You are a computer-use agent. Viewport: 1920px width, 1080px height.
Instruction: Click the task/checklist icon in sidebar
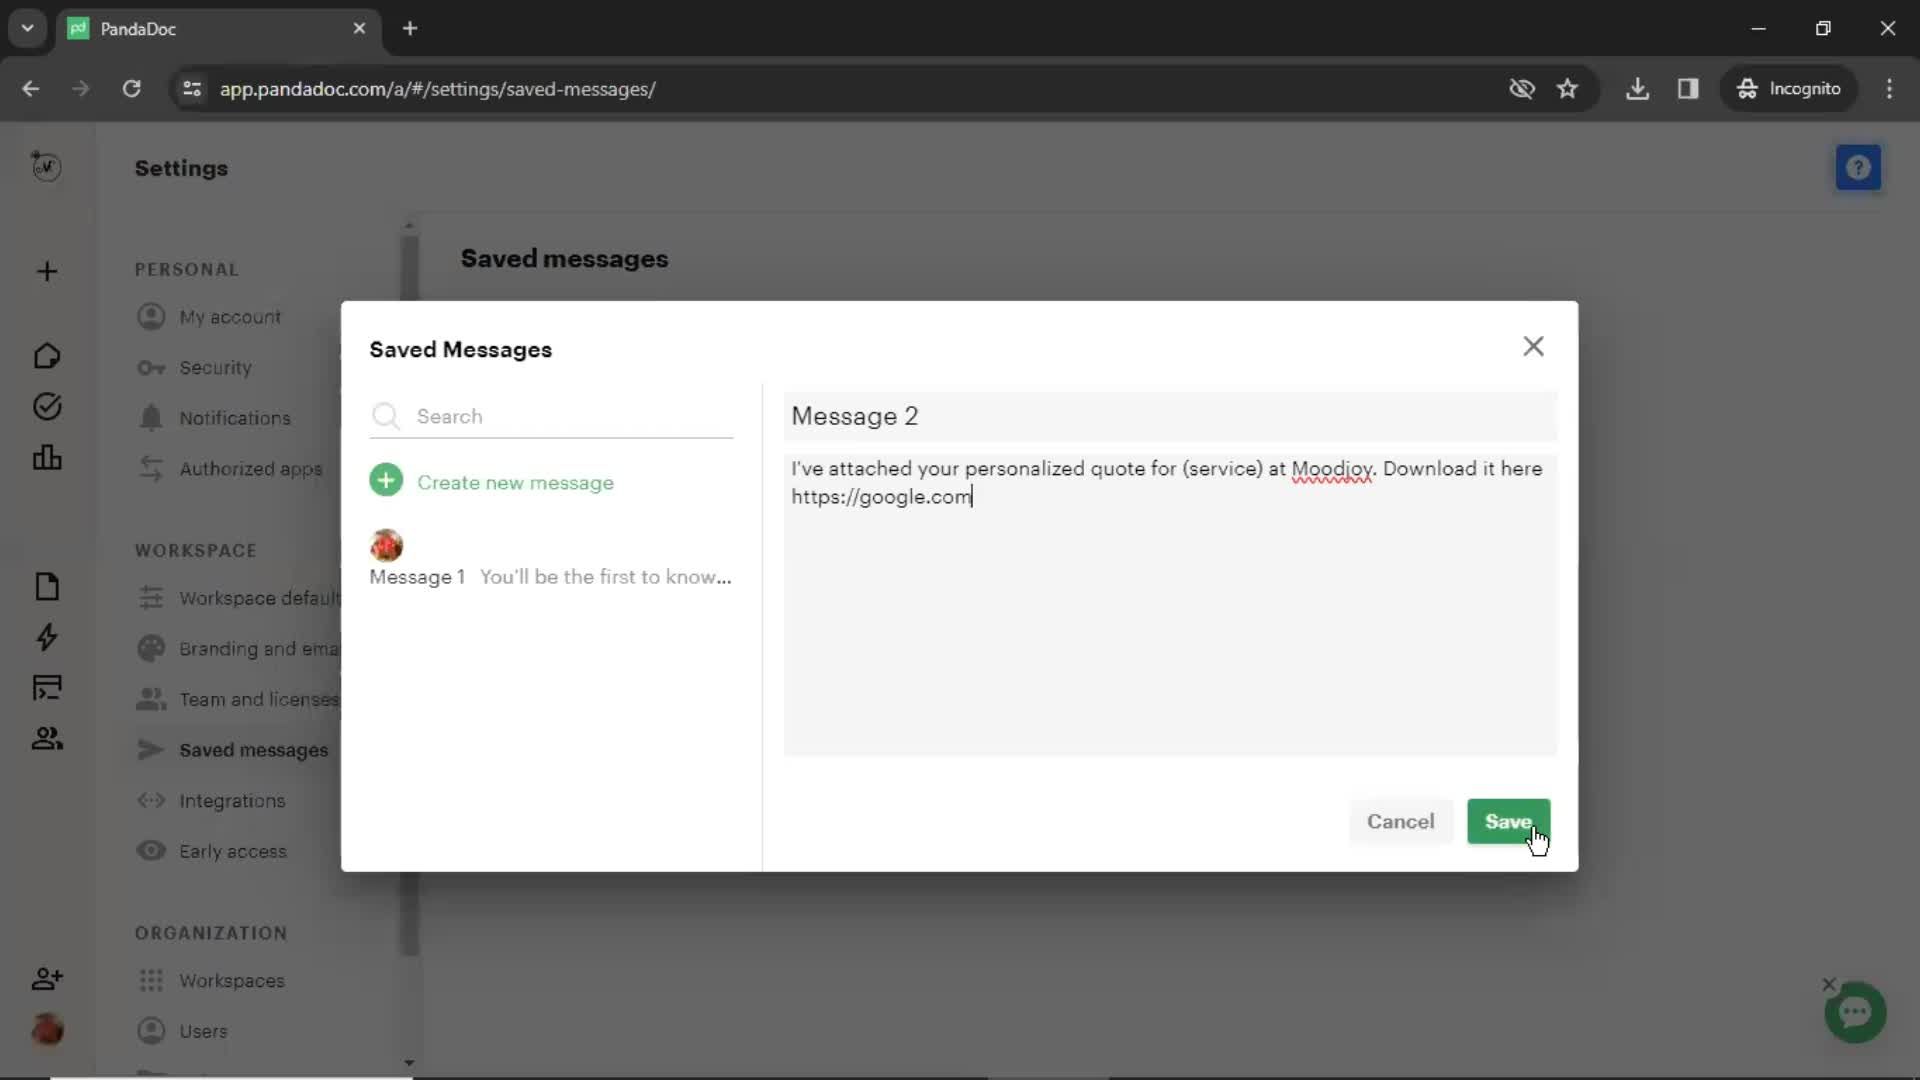(46, 407)
